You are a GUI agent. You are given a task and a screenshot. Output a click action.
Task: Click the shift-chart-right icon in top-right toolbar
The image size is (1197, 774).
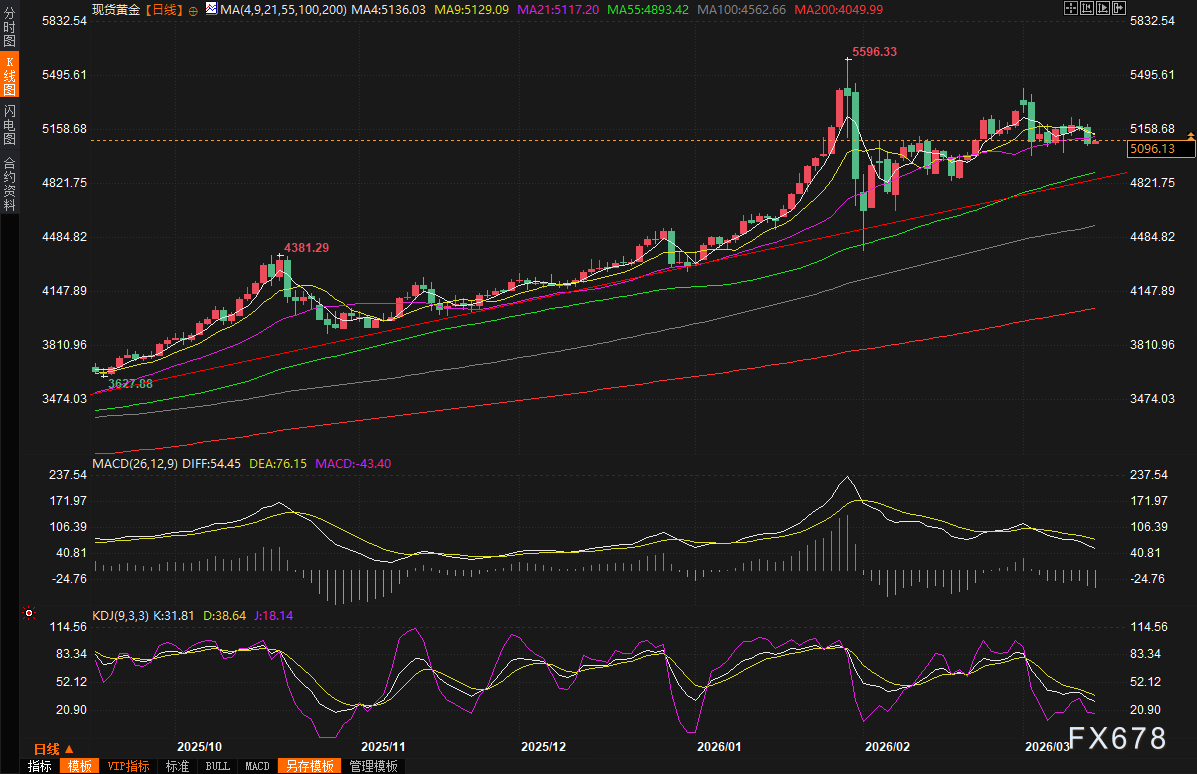point(1118,8)
